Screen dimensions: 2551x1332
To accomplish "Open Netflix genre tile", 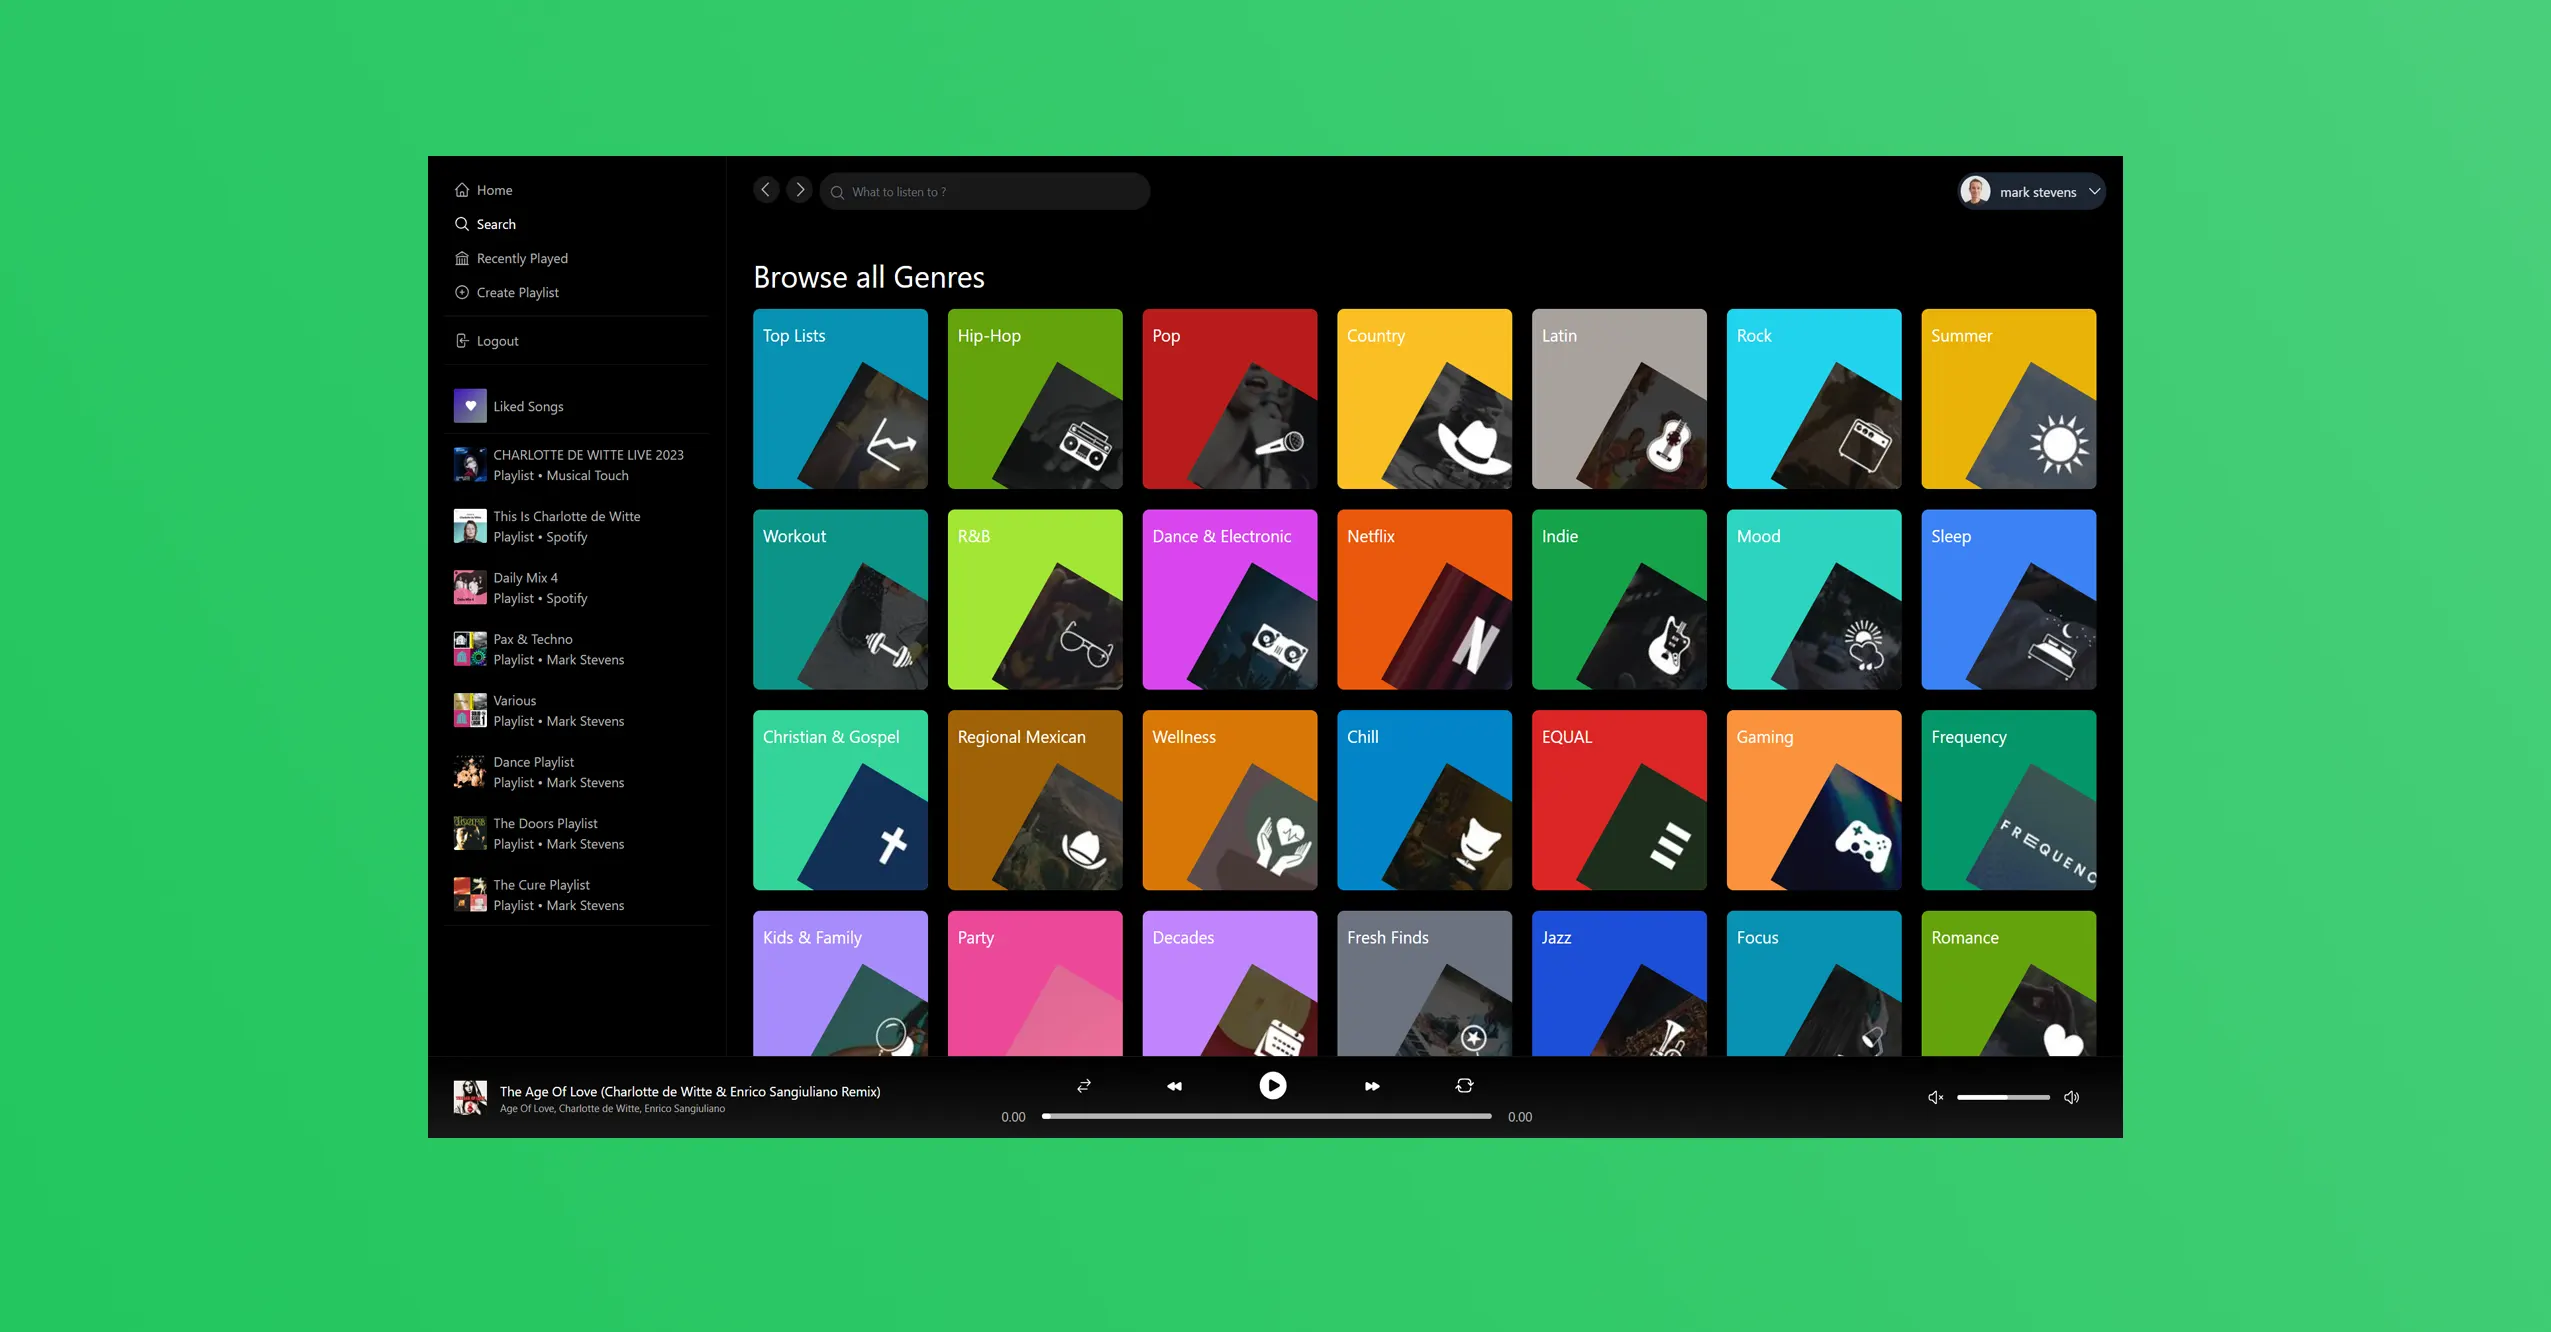I will (1424, 600).
